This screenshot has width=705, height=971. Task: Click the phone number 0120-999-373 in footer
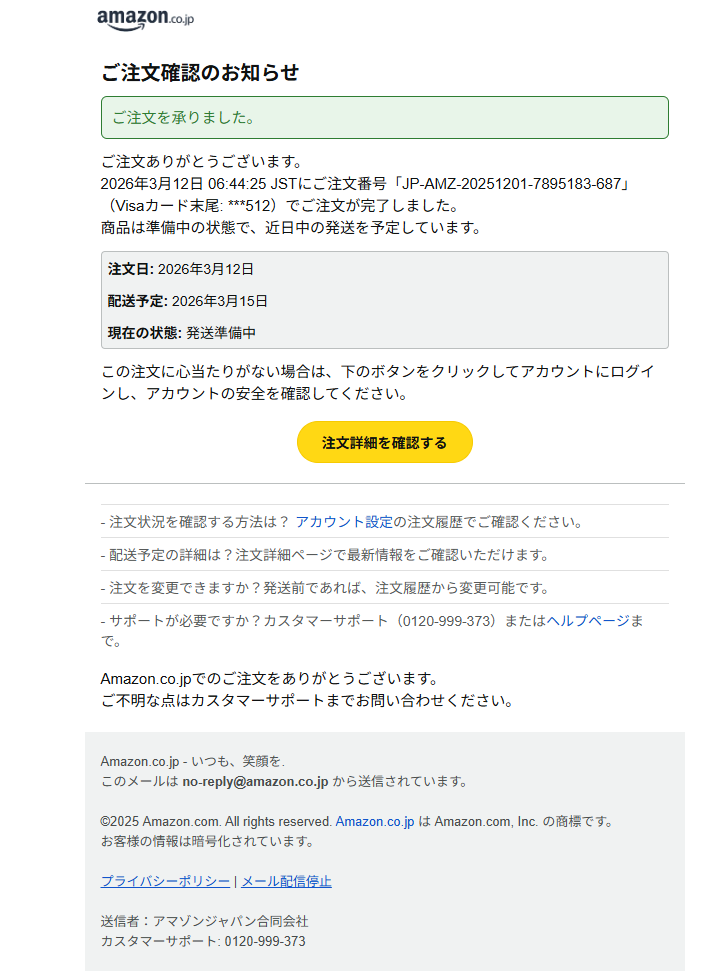[265, 943]
